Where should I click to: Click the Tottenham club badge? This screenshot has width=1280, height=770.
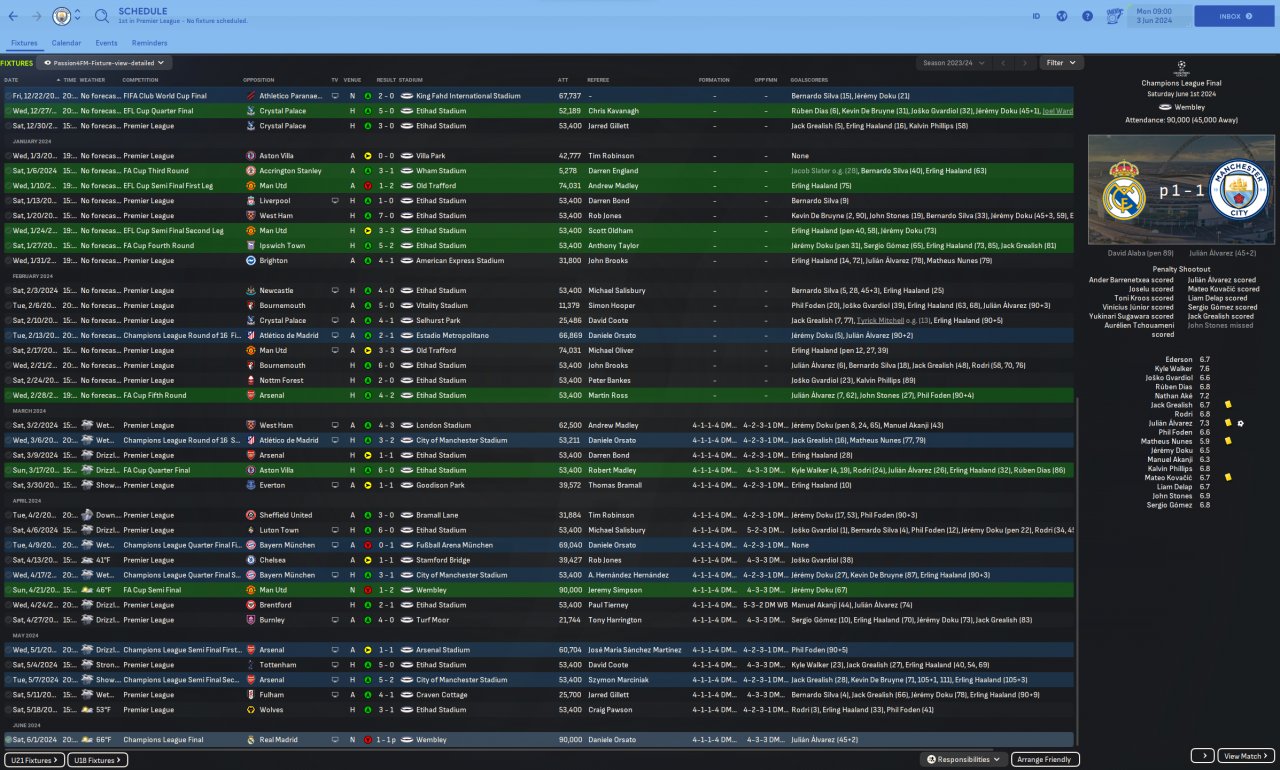coord(250,665)
